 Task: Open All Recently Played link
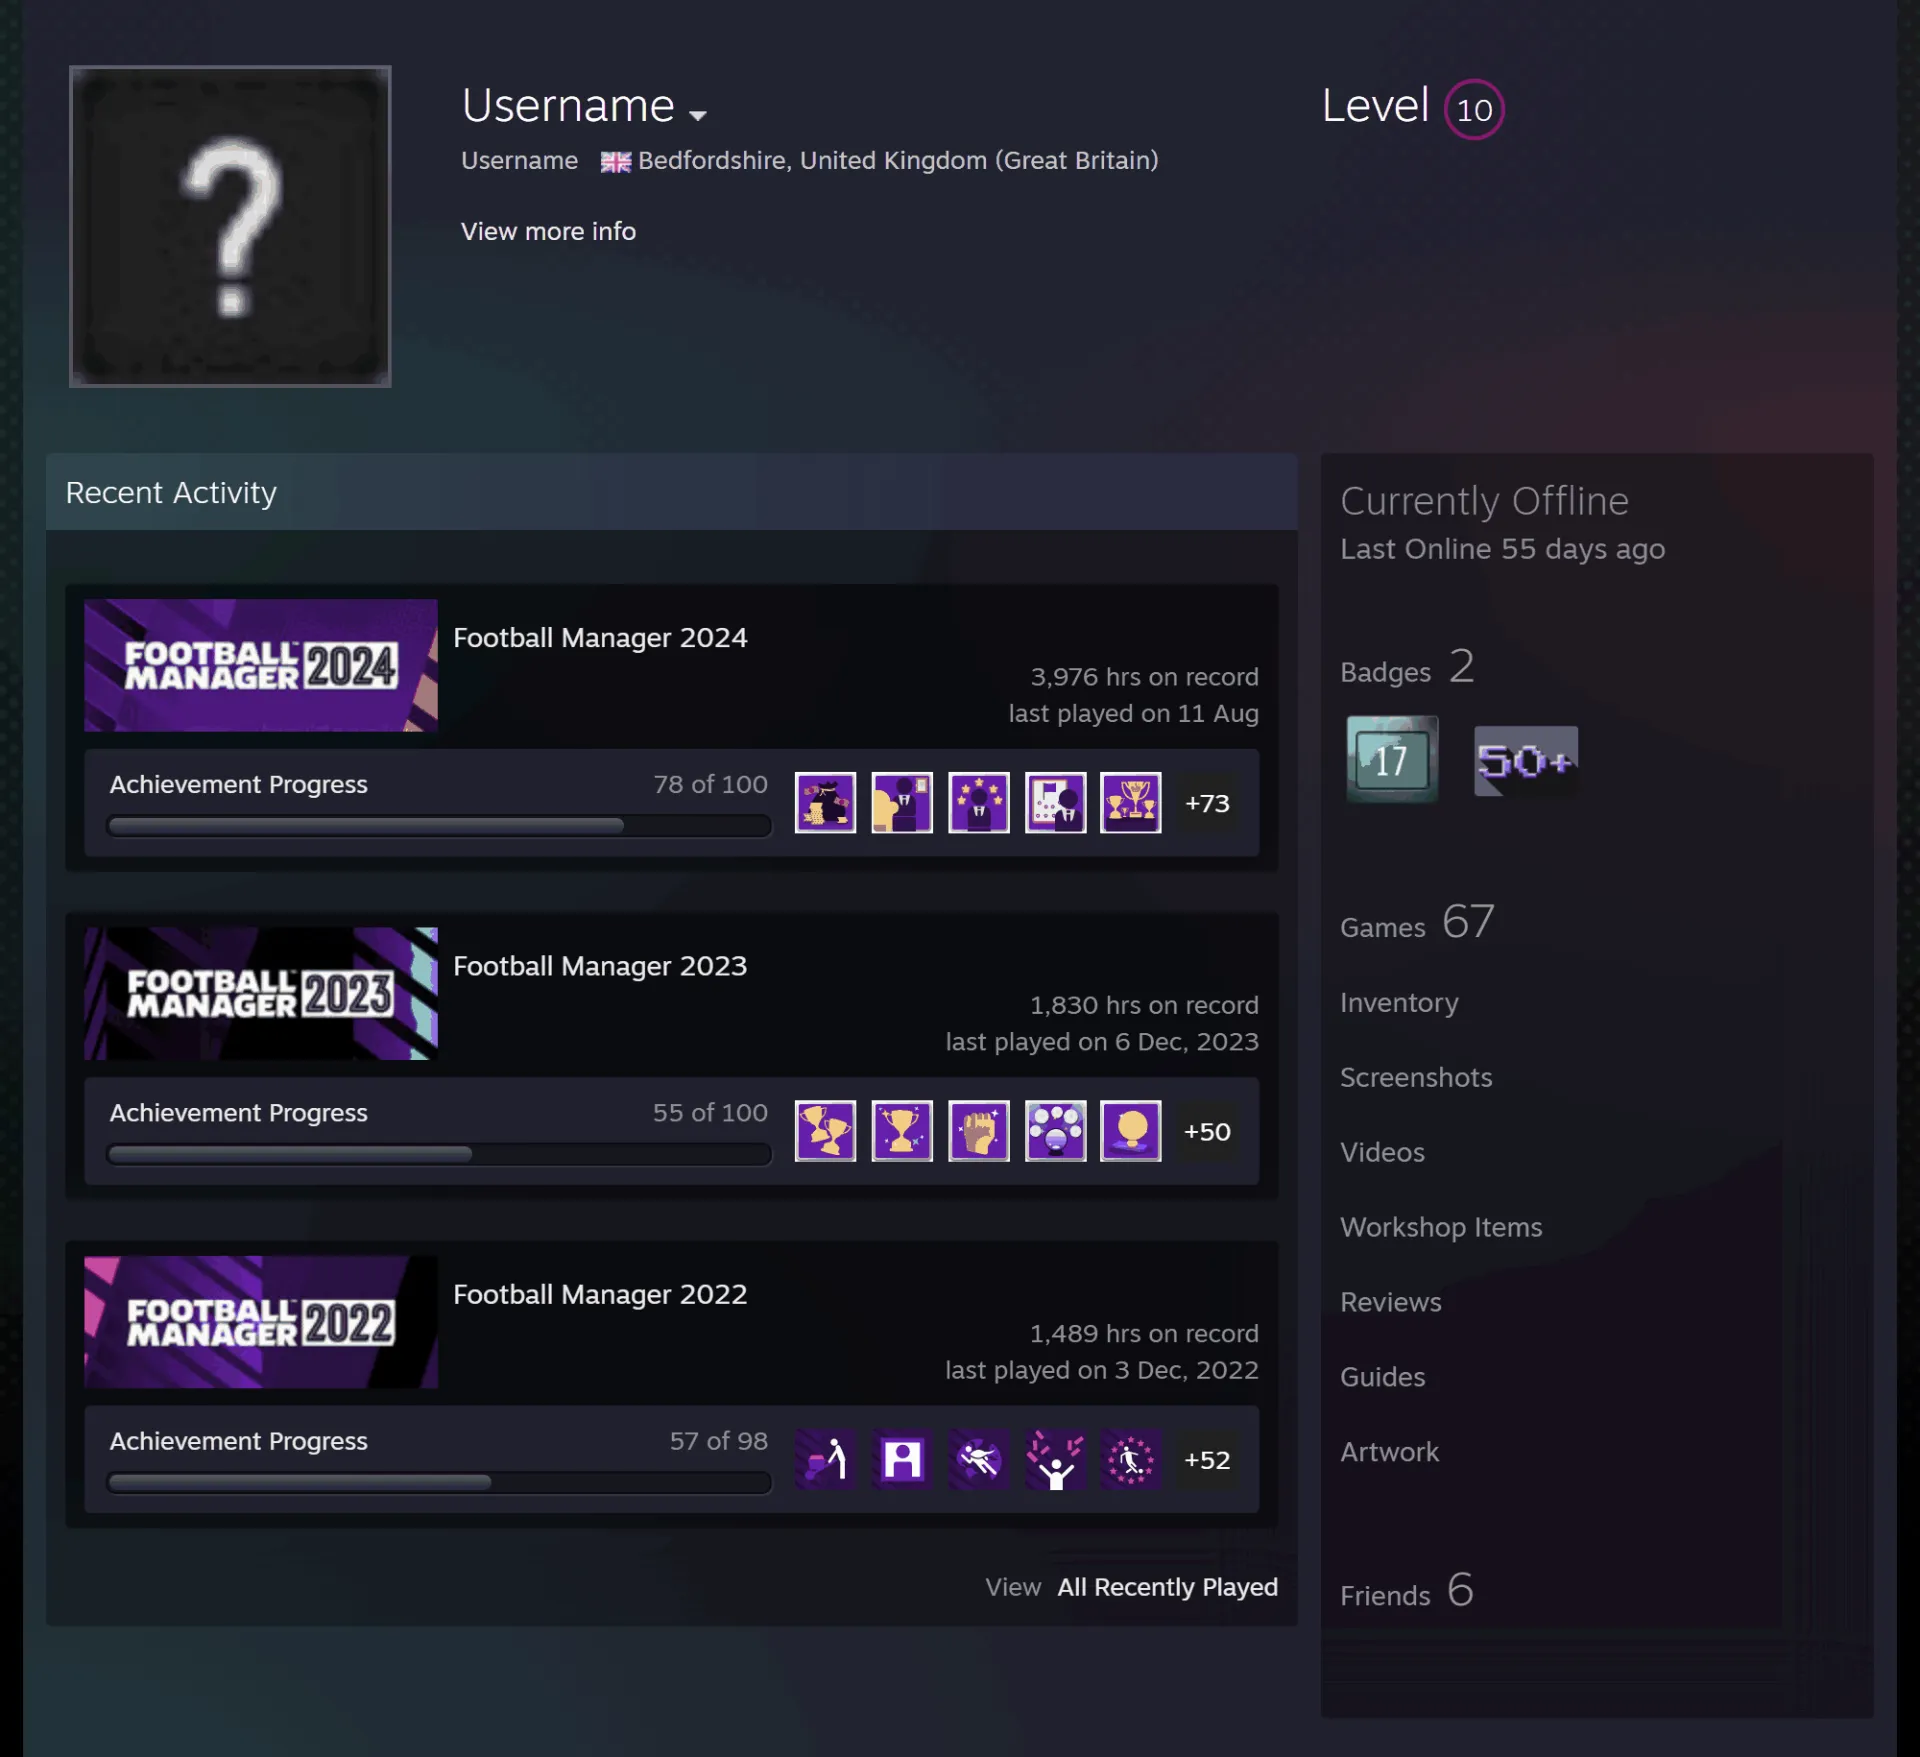click(x=1167, y=1587)
